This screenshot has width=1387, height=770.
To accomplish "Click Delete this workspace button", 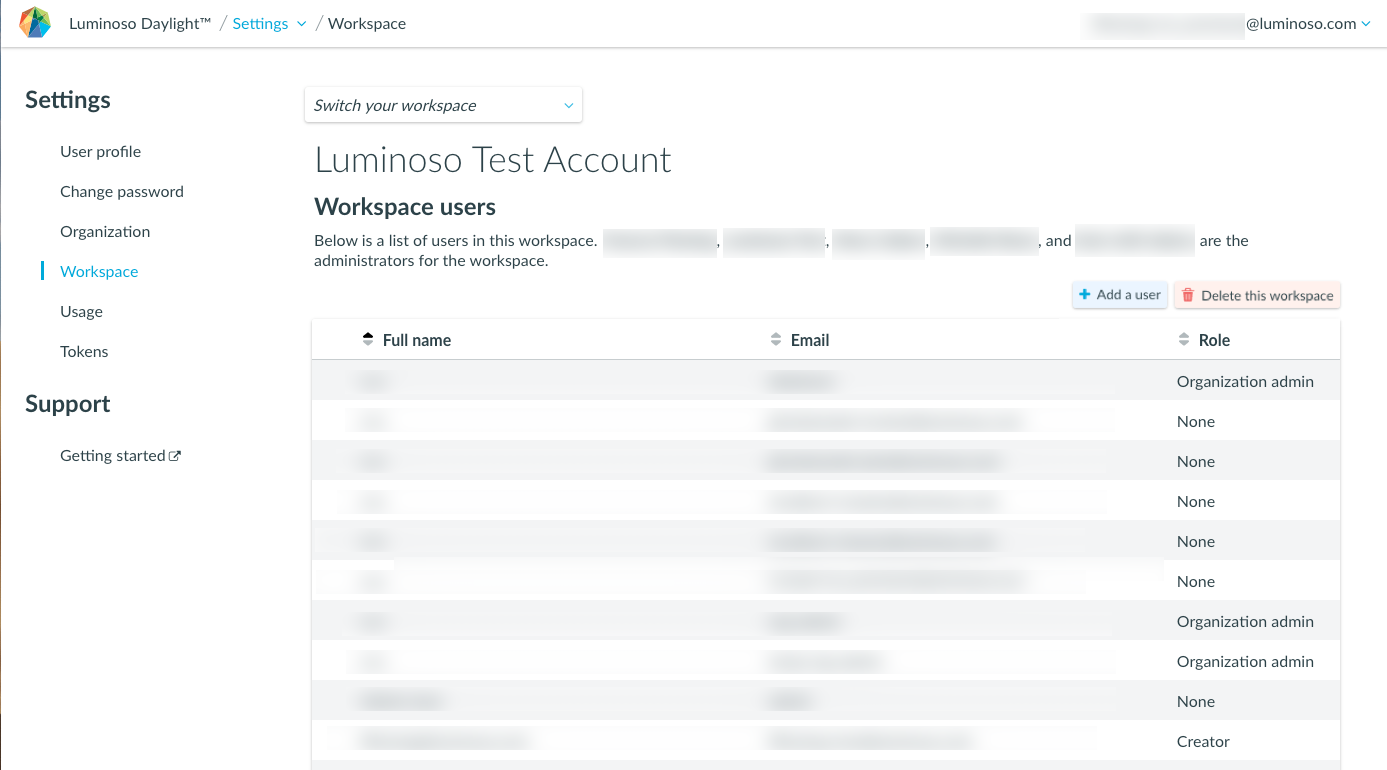I will click(1257, 295).
